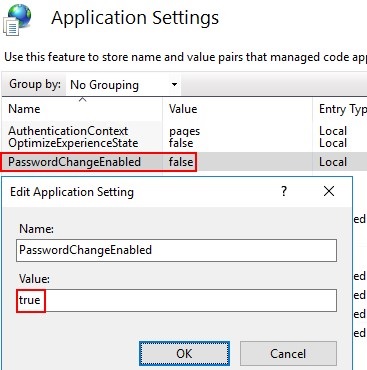Open dialog help question mark
The height and width of the screenshot is (370, 367).
284,191
